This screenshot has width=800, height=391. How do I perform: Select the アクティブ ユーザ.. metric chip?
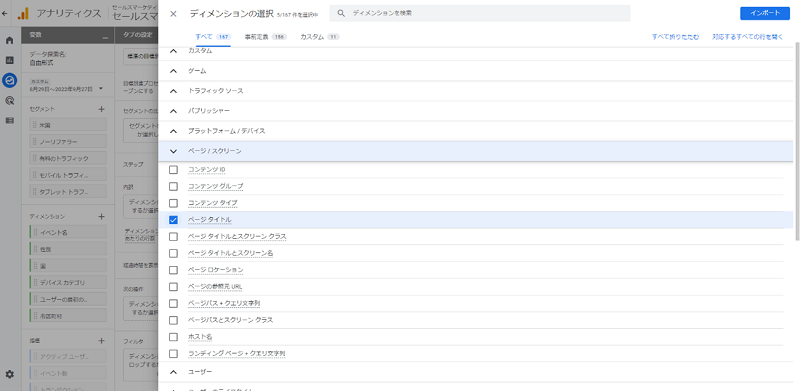(68, 356)
